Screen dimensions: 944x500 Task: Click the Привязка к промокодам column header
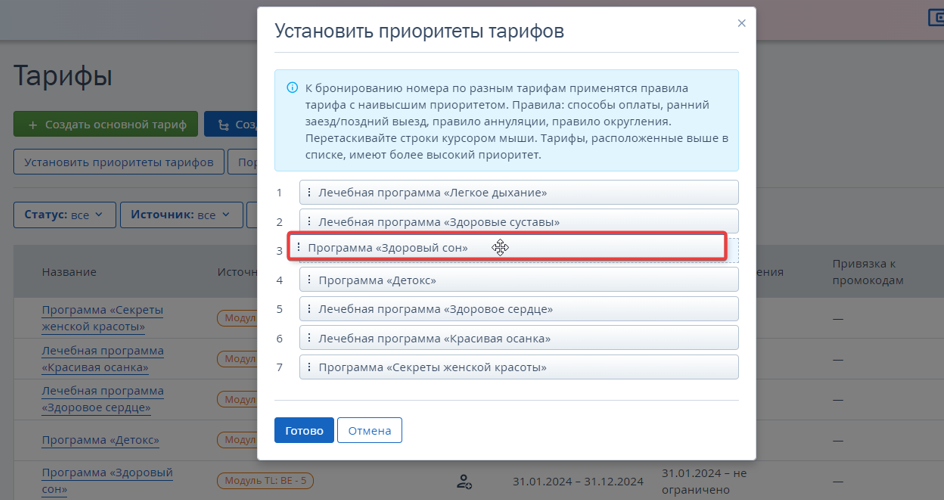pyautogui.click(x=868, y=272)
